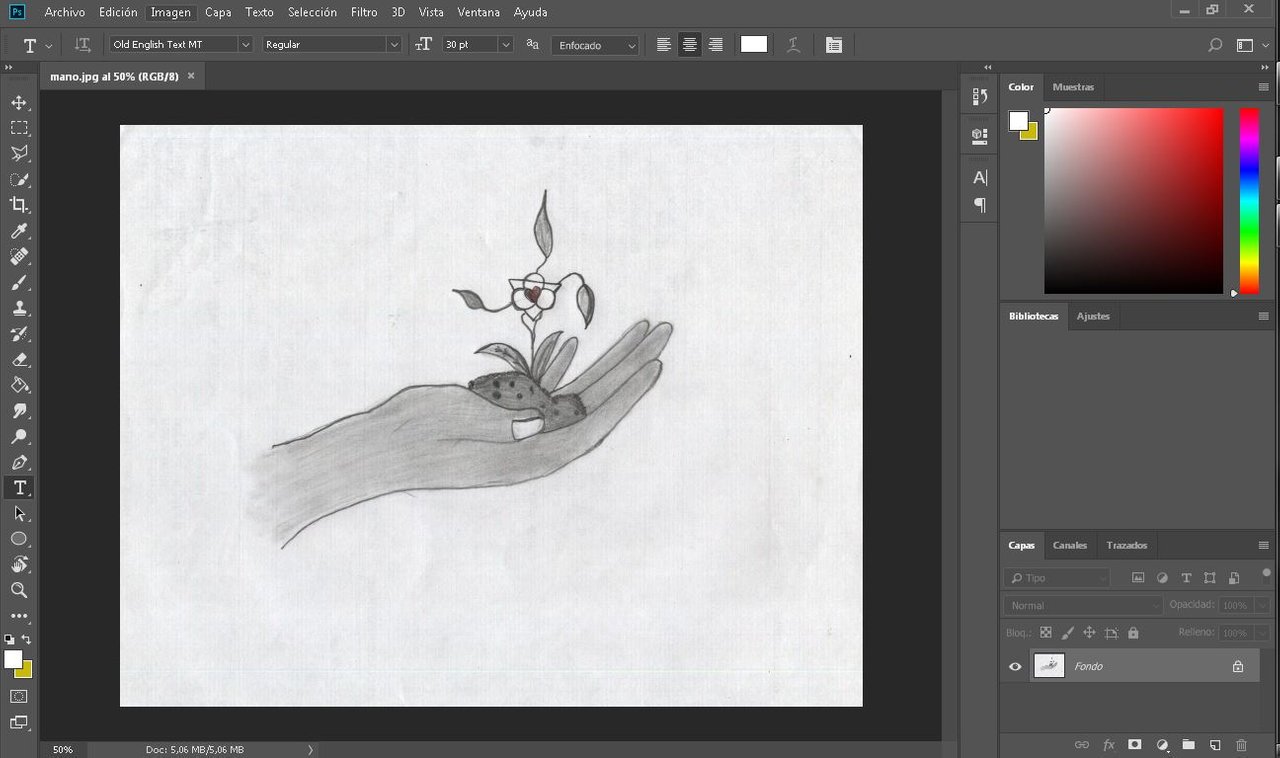Select the Pen tool
The height and width of the screenshot is (758, 1280).
coord(19,462)
